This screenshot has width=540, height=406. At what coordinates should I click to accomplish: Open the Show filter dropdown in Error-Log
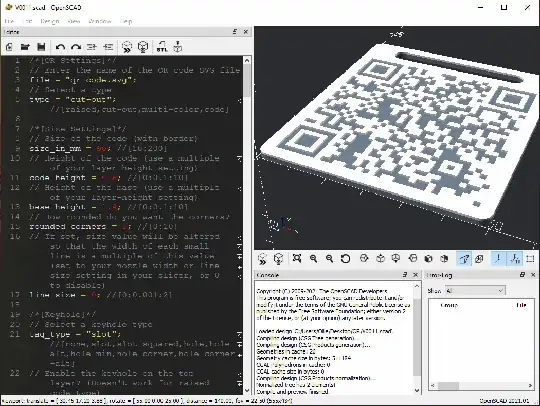coord(475,291)
